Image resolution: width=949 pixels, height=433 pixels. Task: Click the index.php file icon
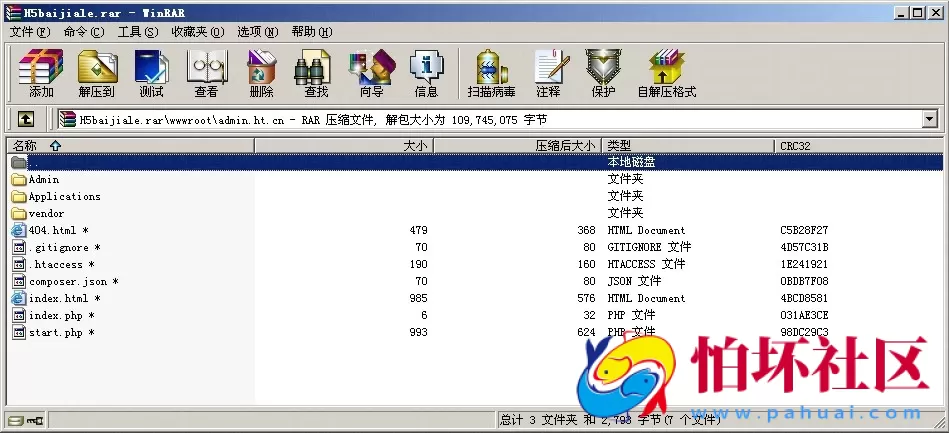(19, 315)
